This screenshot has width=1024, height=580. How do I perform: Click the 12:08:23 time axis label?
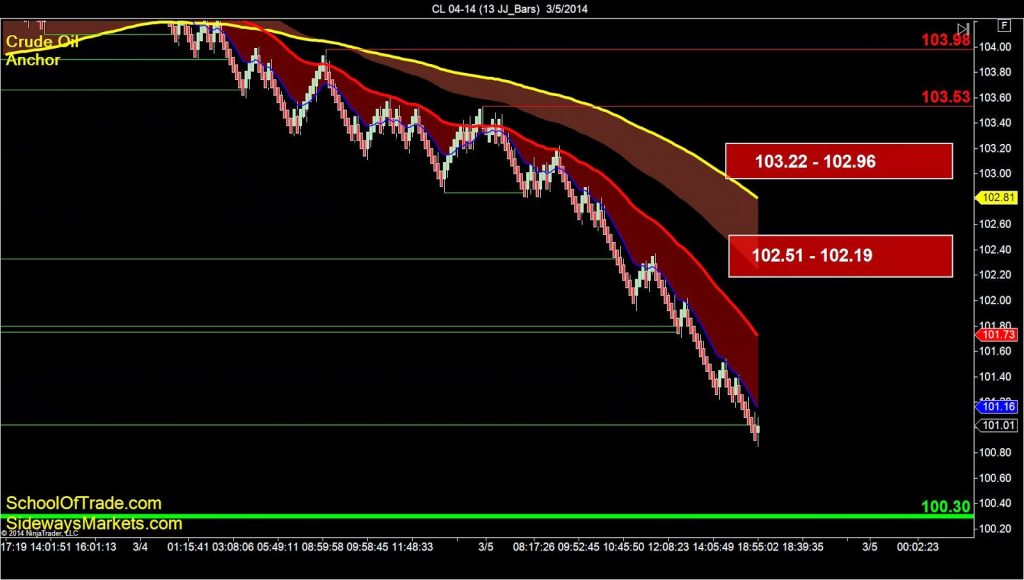click(668, 546)
